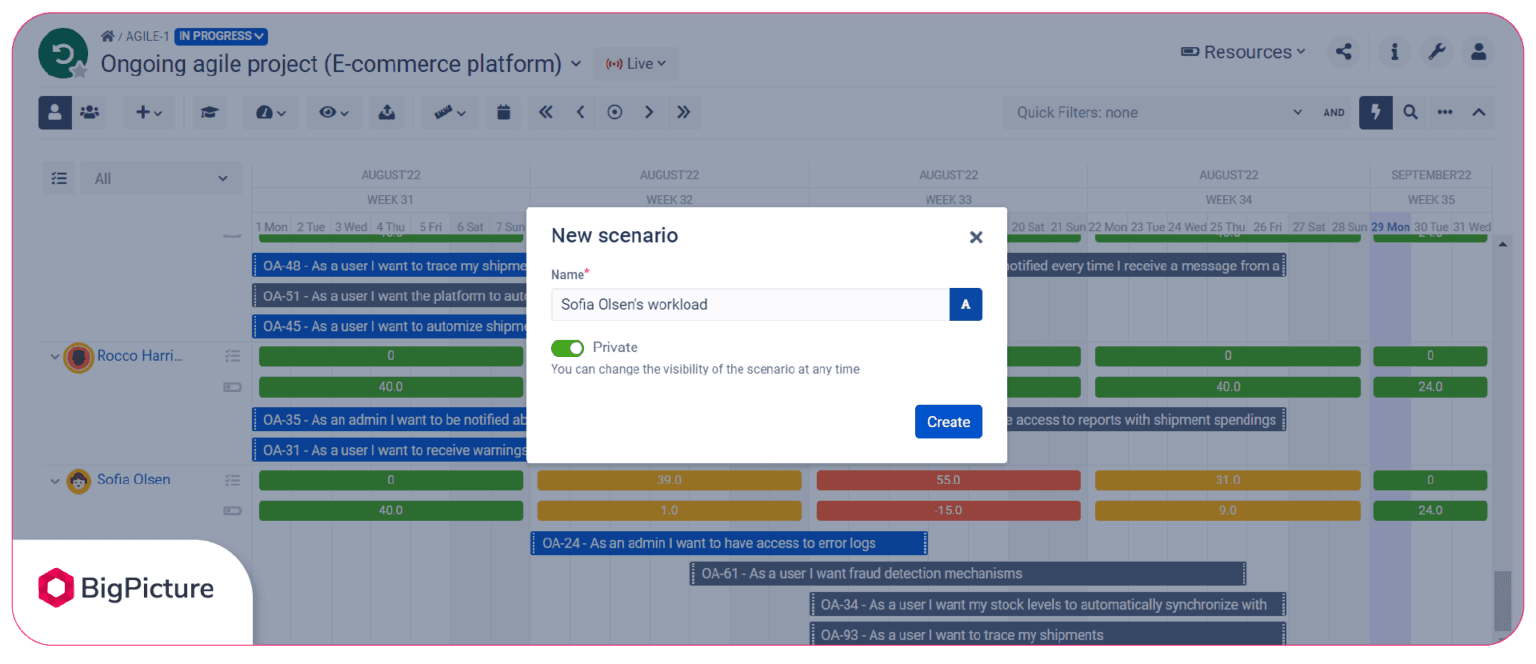Select task OA-24 error logs bar

click(729, 543)
